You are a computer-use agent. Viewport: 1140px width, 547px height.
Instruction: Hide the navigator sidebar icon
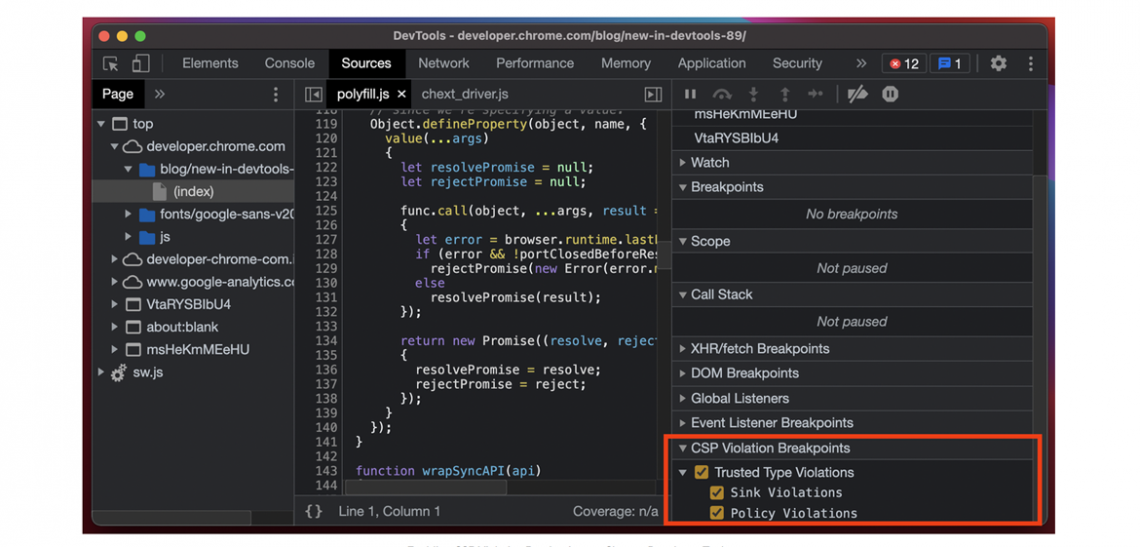coord(314,94)
